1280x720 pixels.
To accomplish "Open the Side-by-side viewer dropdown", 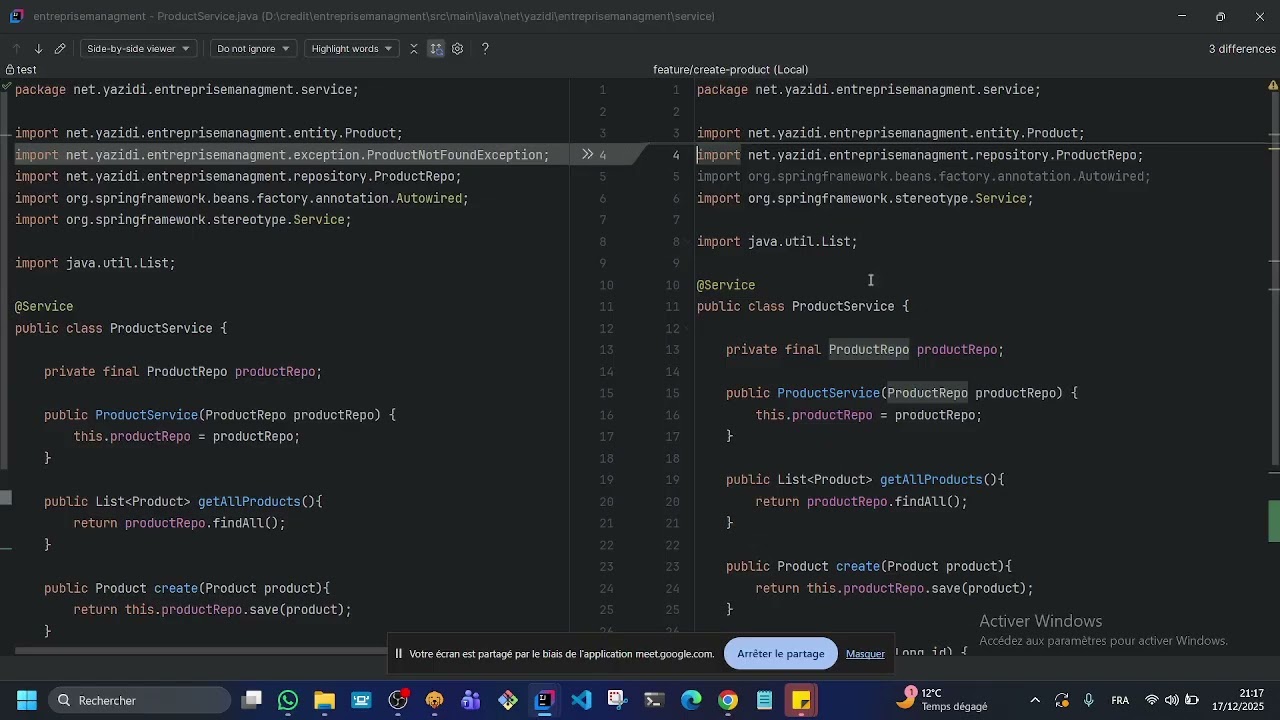I will point(137,48).
